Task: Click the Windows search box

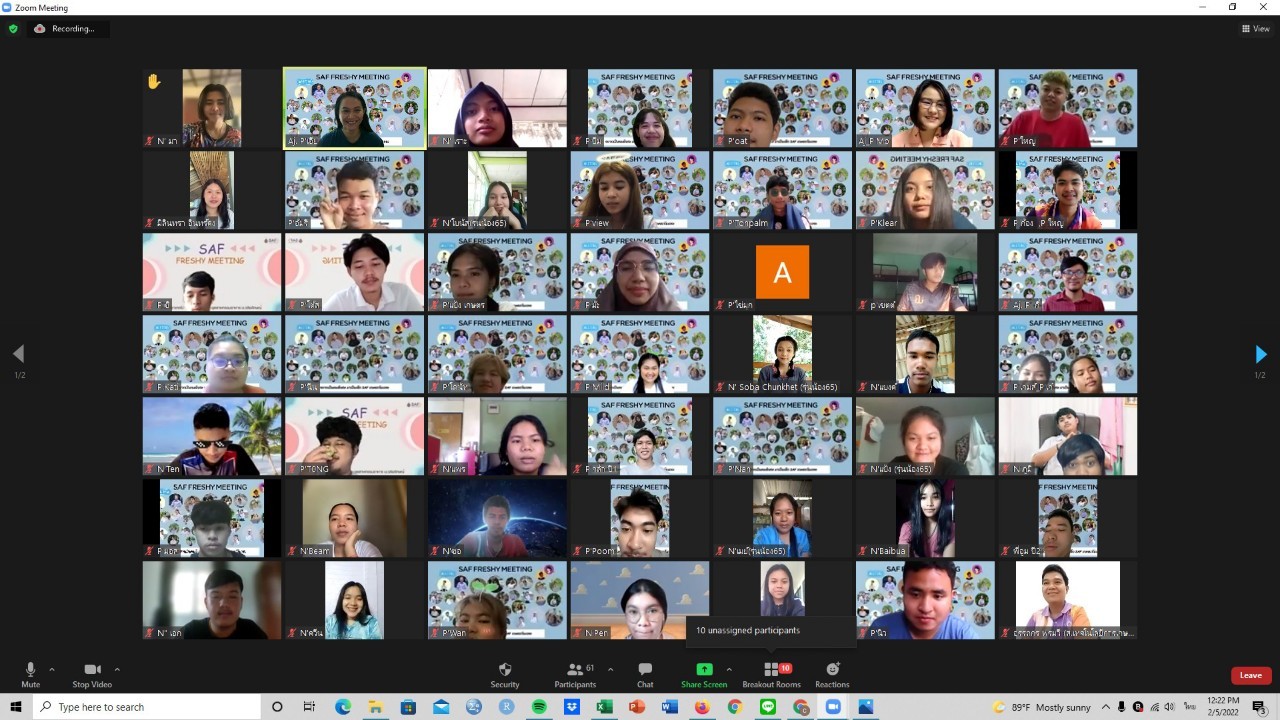Action: click(150, 707)
